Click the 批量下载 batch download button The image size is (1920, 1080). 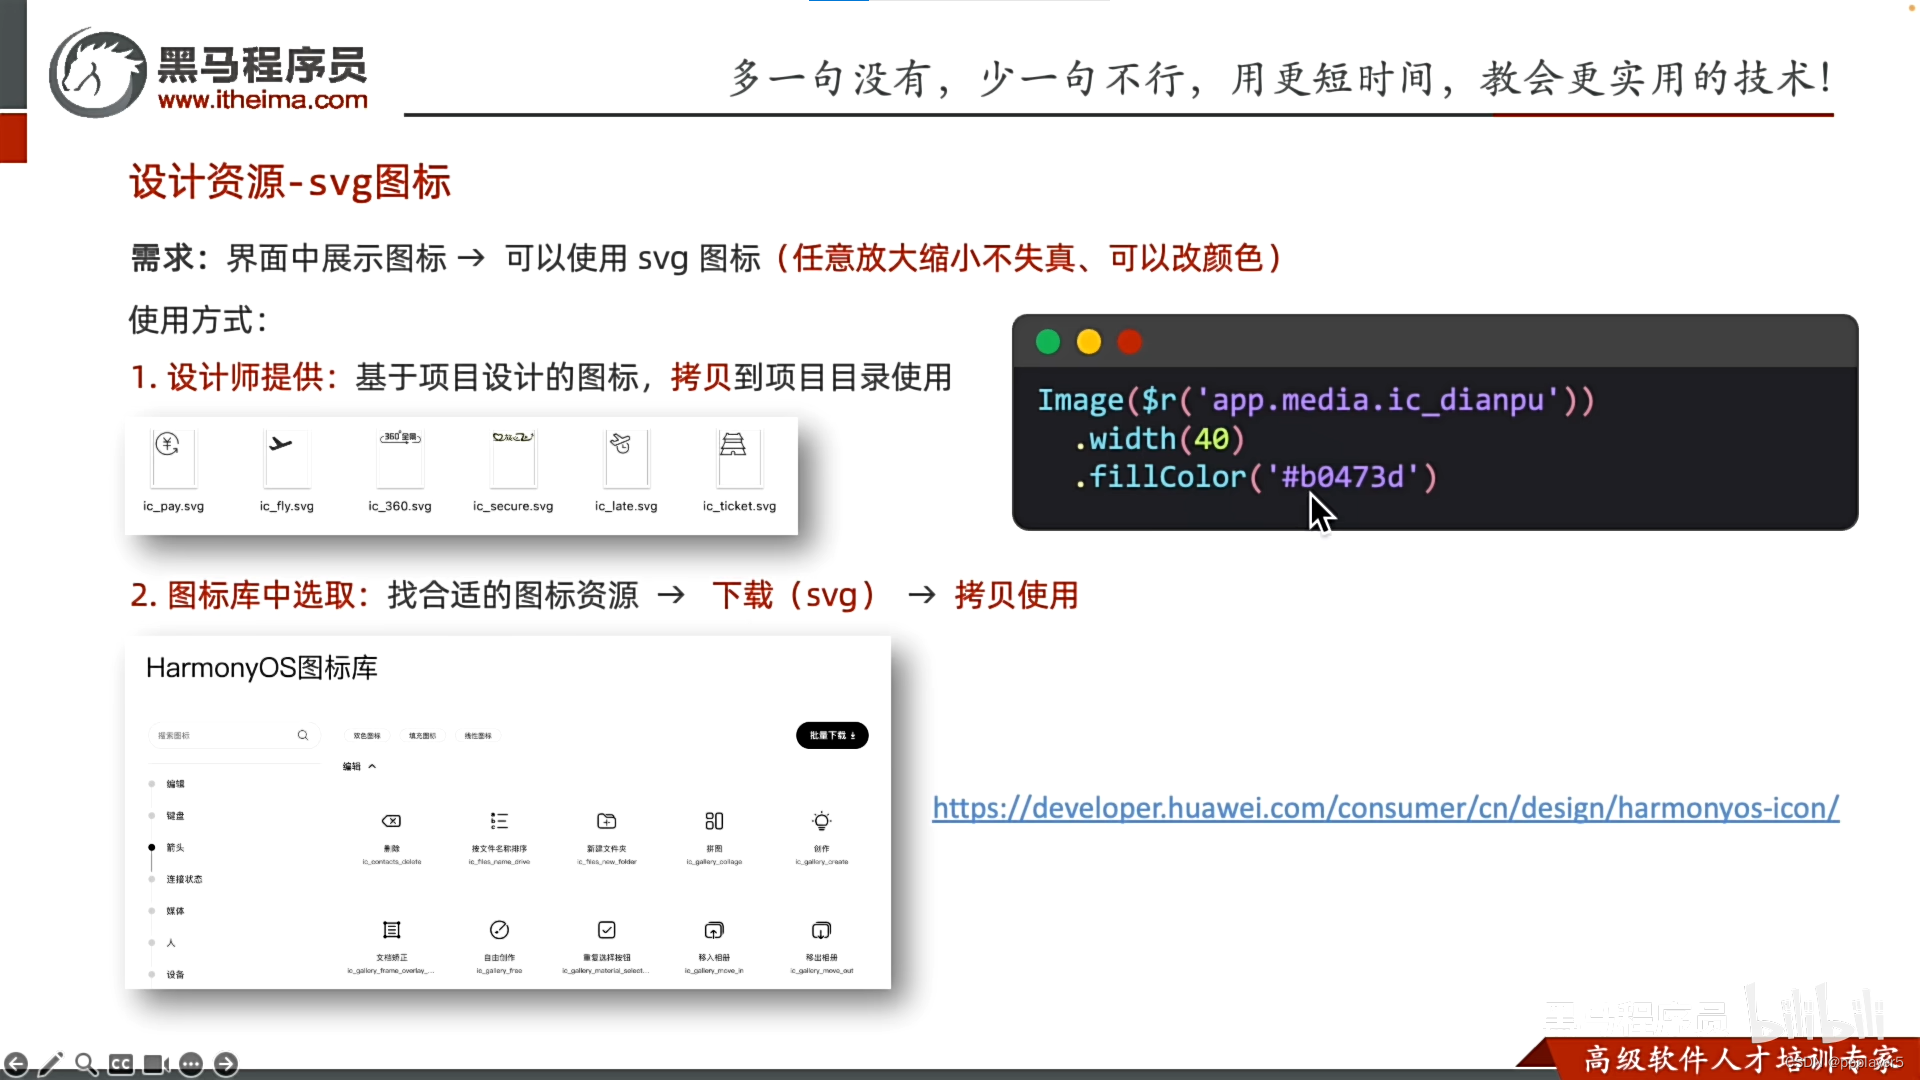coord(832,735)
